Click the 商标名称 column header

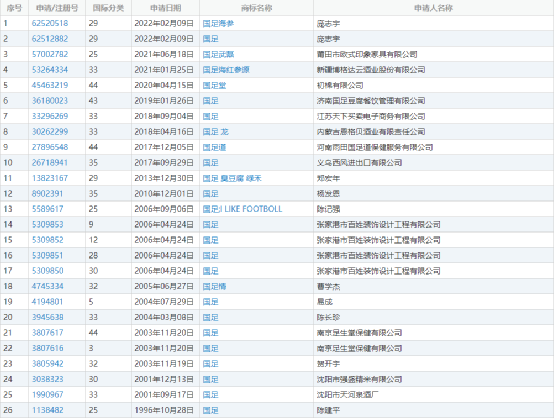tap(257, 8)
